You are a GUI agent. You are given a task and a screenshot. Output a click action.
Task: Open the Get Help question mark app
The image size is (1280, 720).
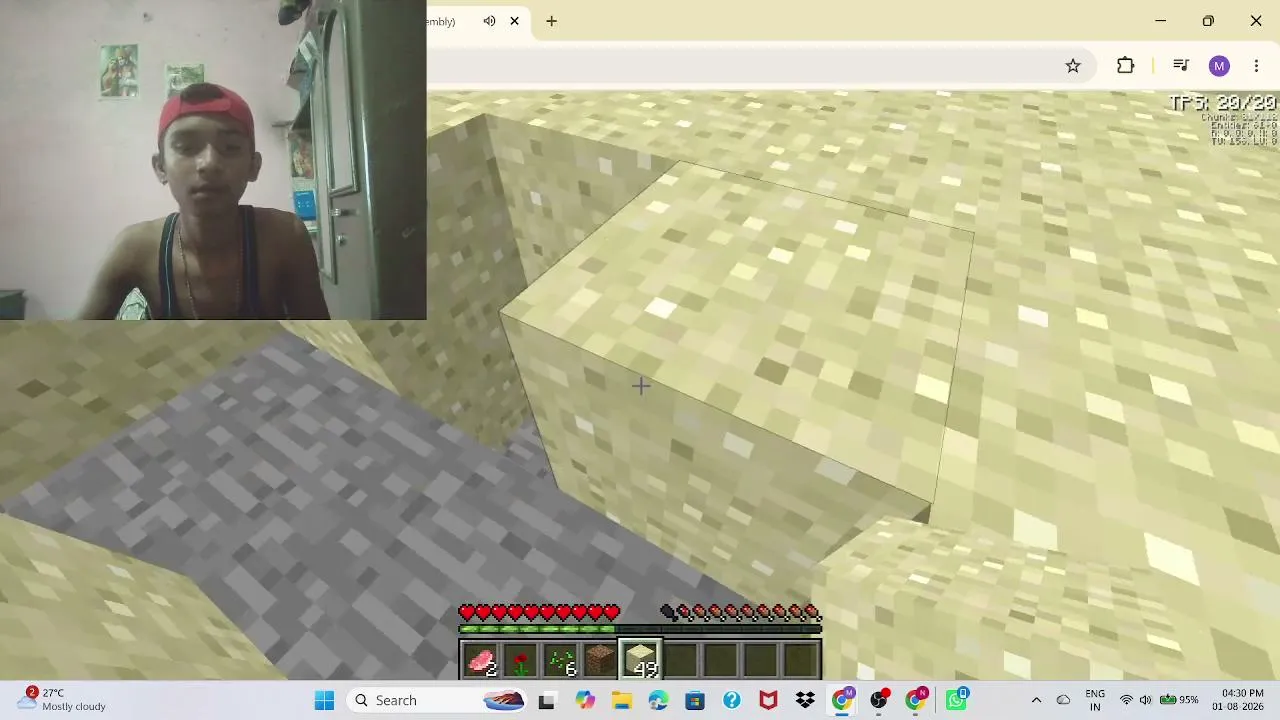732,700
